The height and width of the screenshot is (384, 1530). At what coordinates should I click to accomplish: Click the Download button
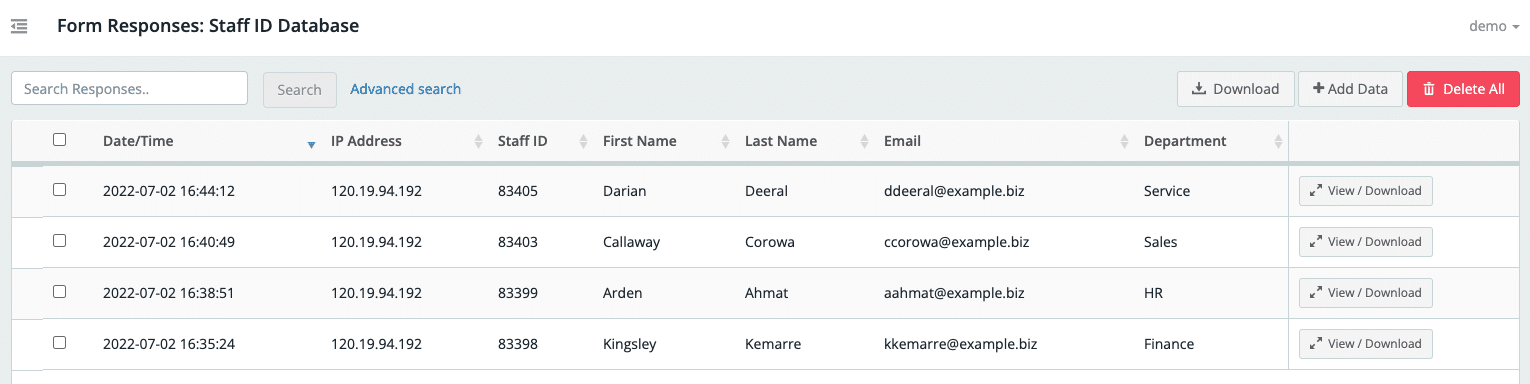pyautogui.click(x=1236, y=89)
